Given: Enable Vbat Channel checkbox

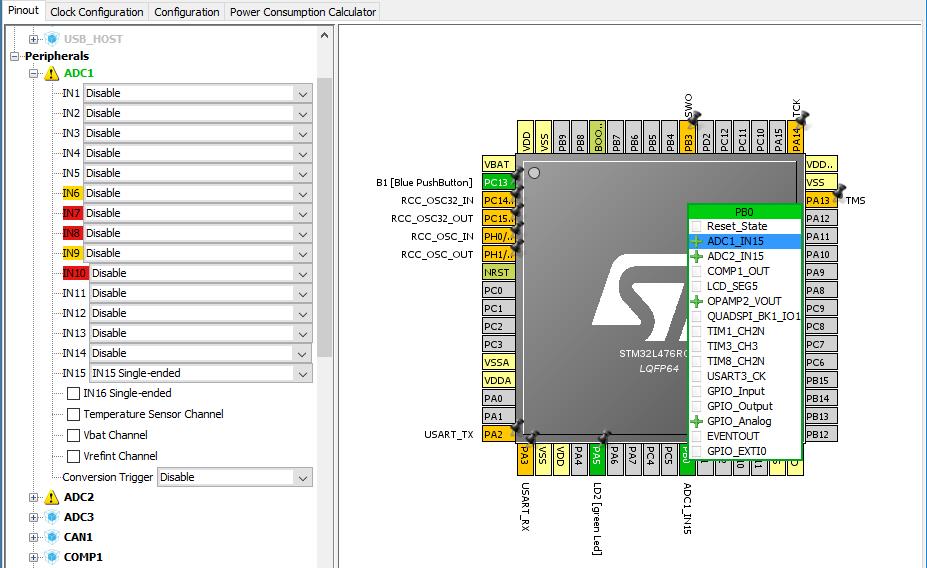Looking at the screenshot, I should 73,436.
